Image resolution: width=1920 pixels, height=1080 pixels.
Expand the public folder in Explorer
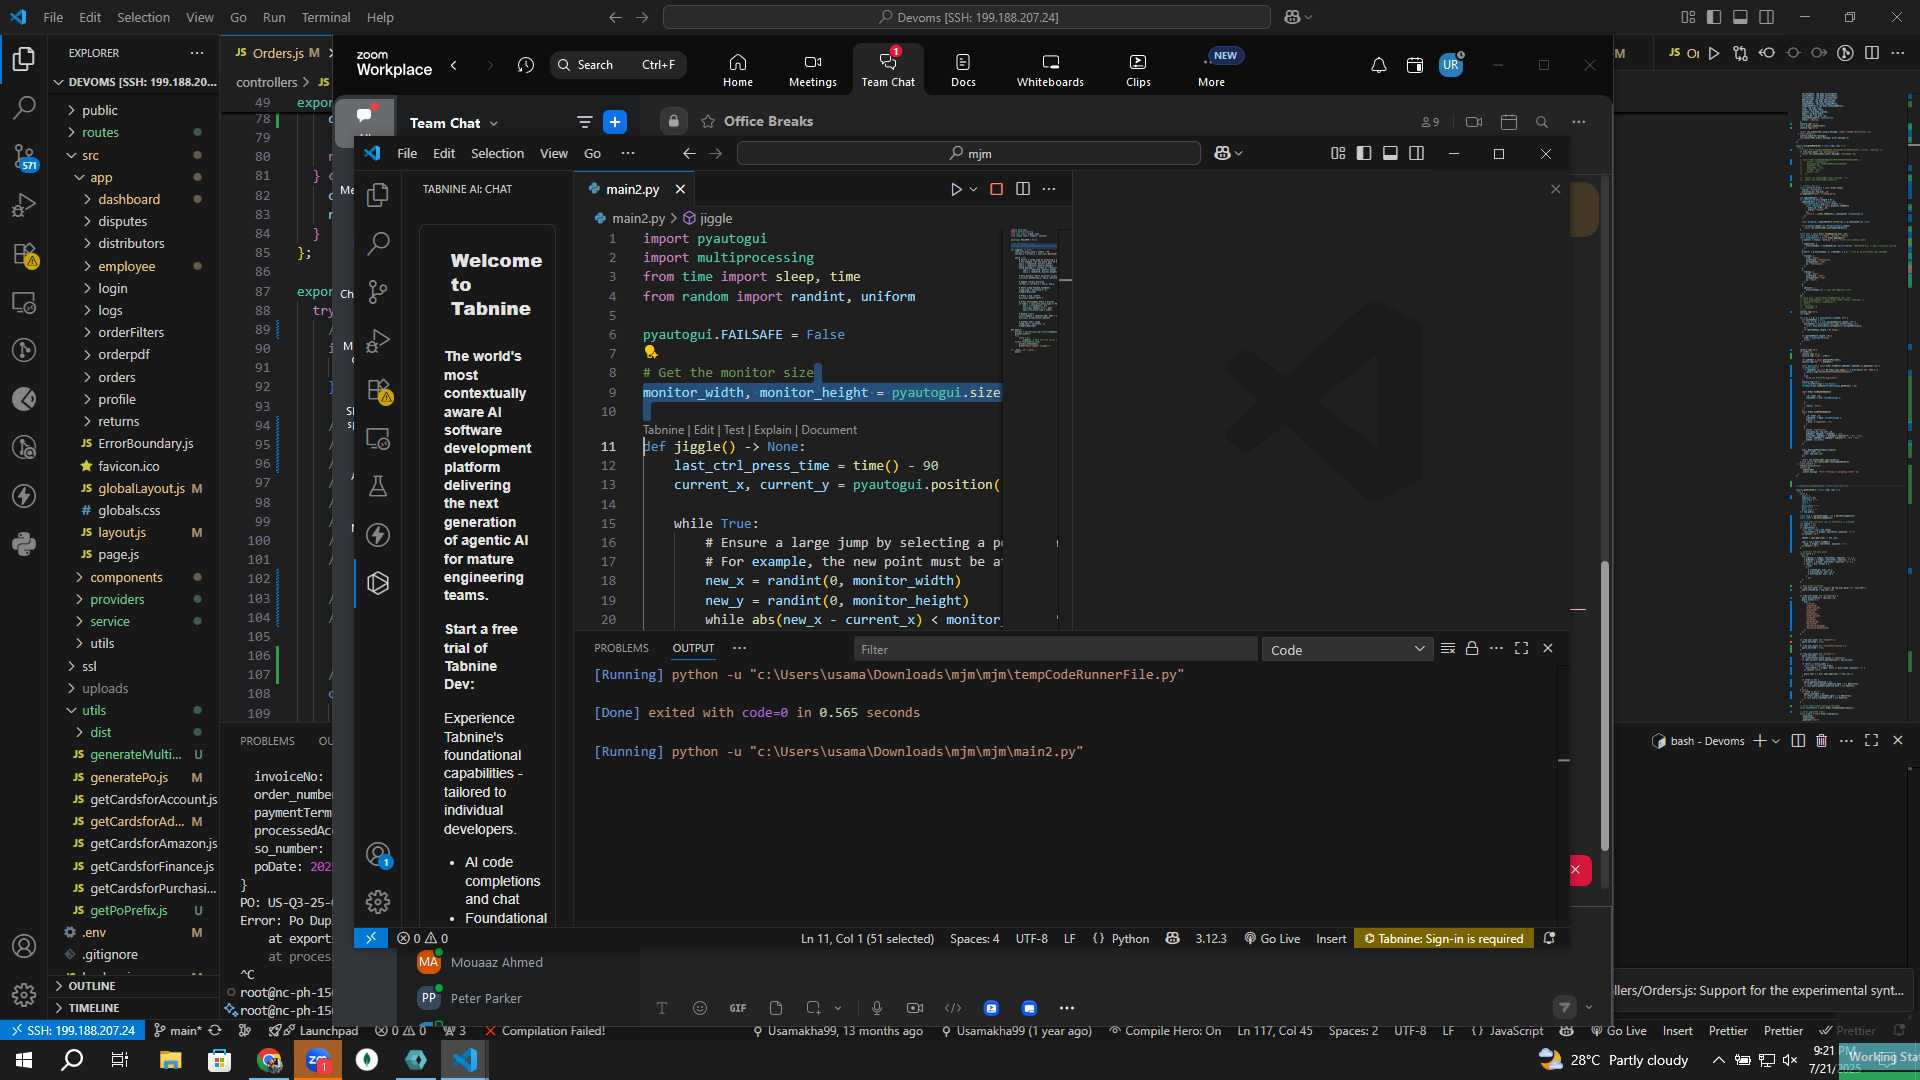(99, 110)
